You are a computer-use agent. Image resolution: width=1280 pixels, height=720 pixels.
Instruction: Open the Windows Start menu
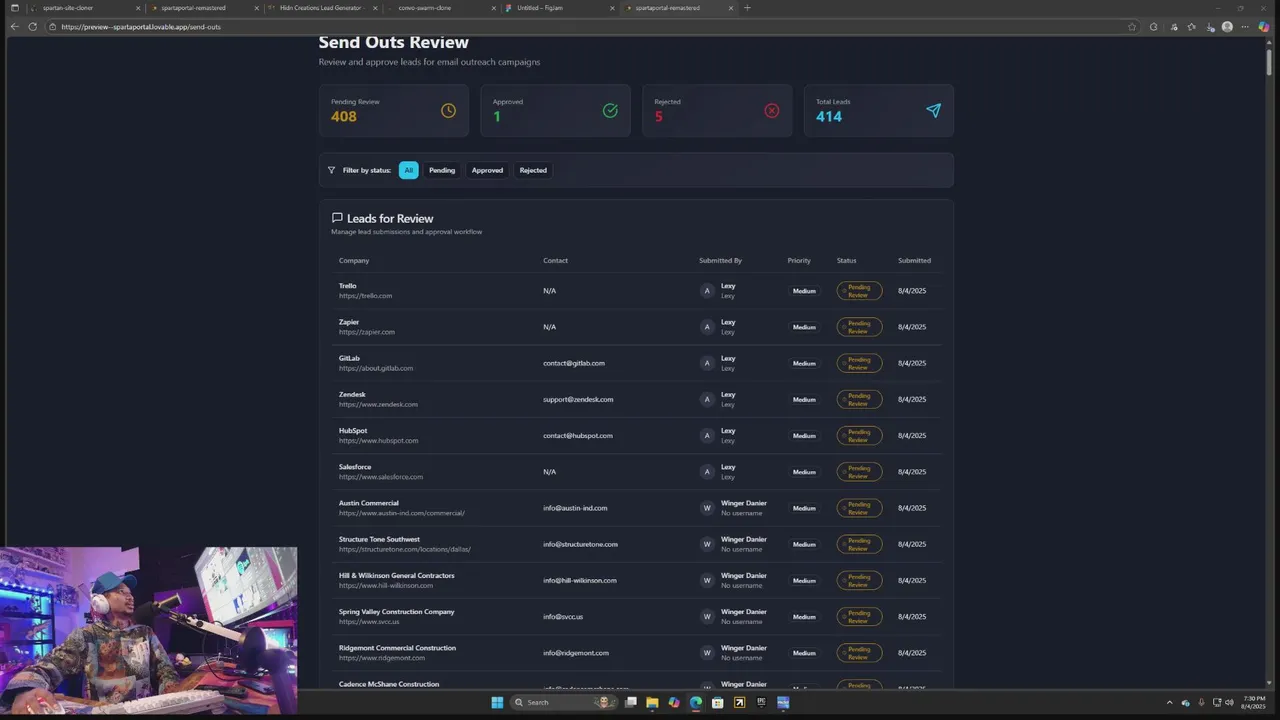[x=497, y=702]
